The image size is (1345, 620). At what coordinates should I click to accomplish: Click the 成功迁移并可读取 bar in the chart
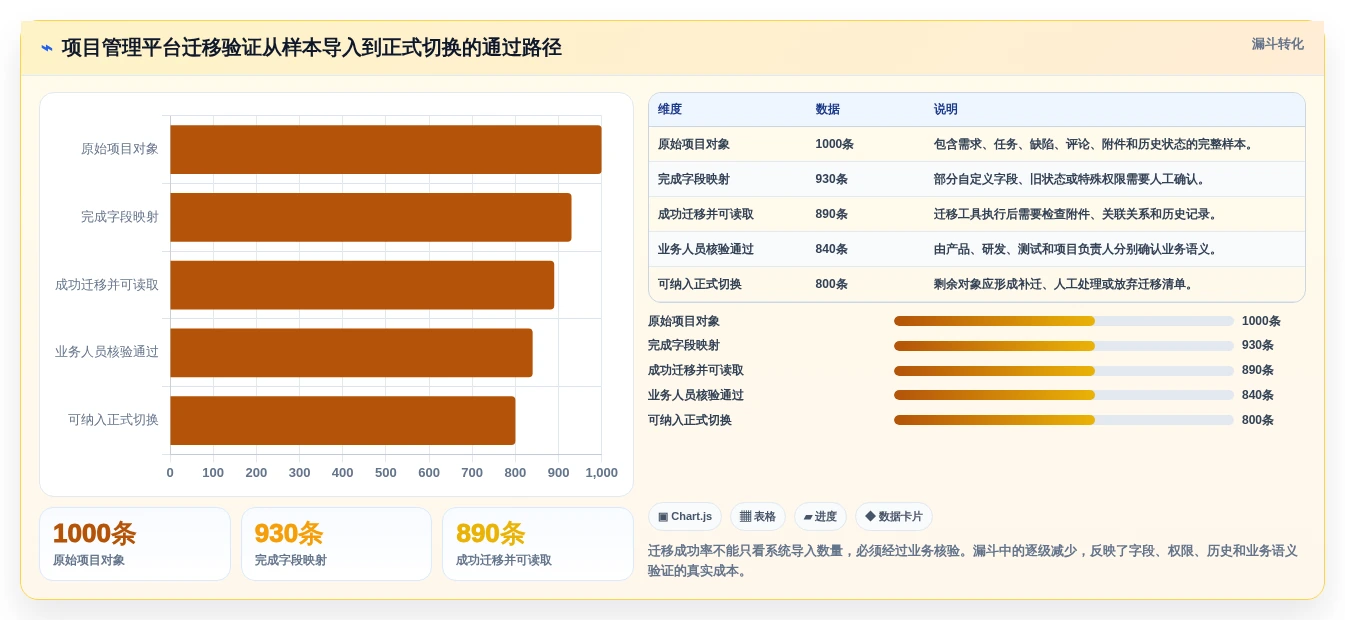(362, 285)
